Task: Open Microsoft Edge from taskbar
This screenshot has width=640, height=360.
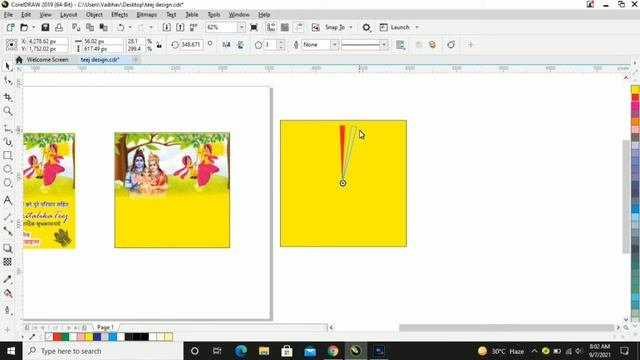Action: (x=241, y=351)
